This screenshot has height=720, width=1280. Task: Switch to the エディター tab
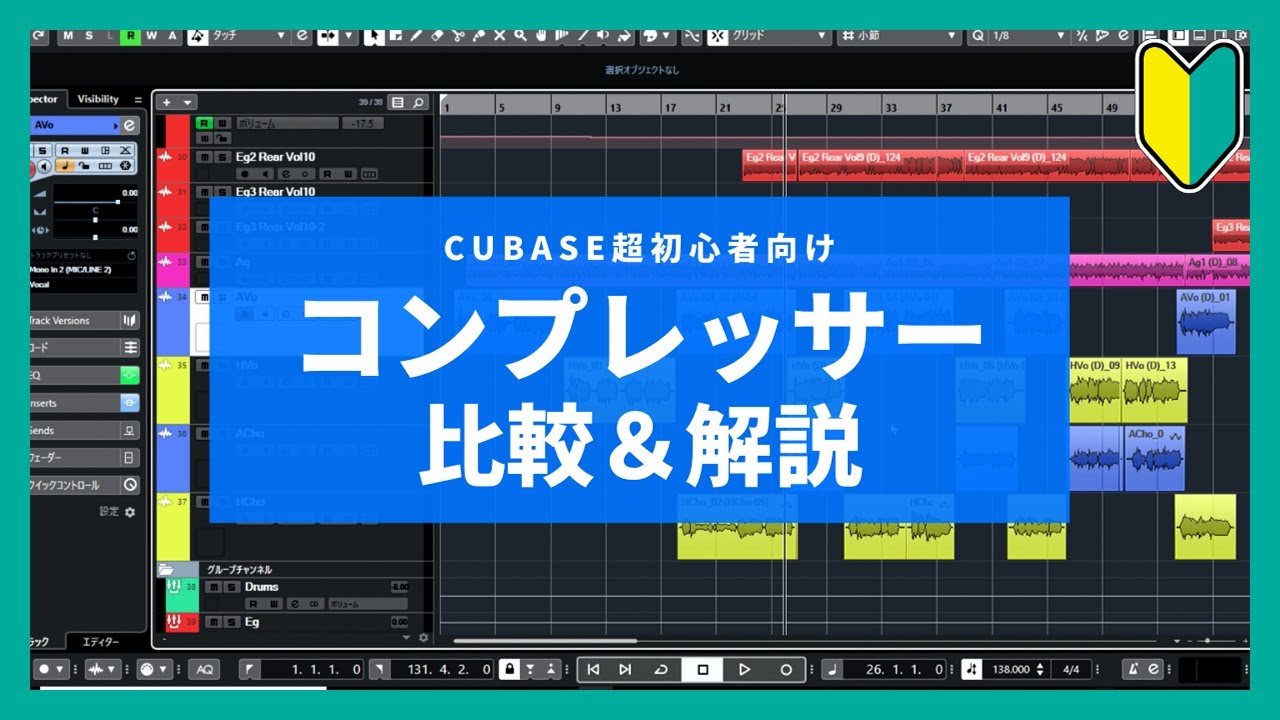[100, 641]
